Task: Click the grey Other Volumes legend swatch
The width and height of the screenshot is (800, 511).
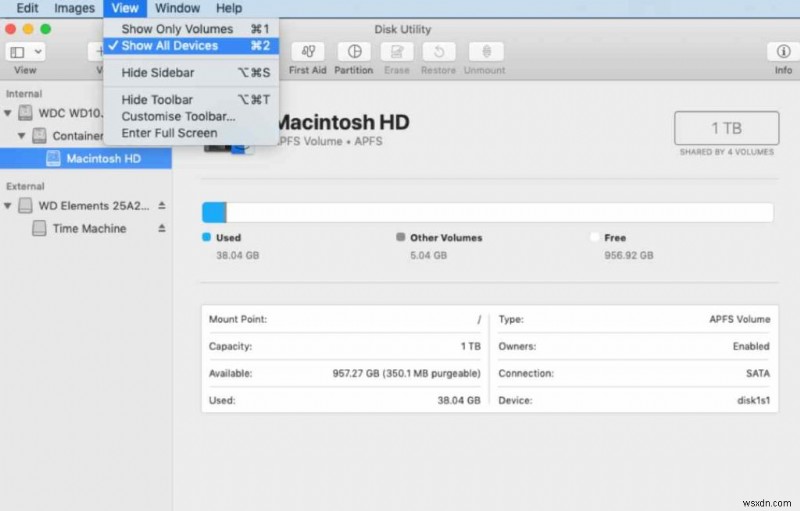Action: 401,237
